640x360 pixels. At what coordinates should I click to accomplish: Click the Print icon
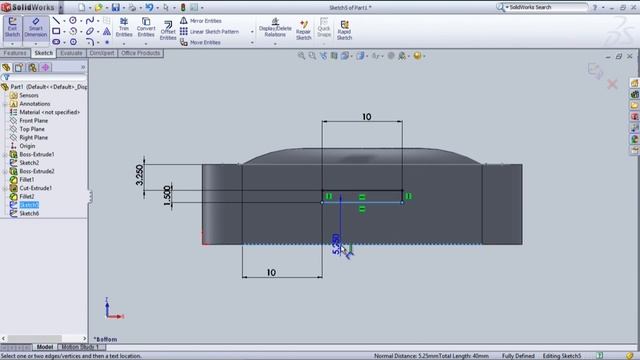[x=132, y=7]
